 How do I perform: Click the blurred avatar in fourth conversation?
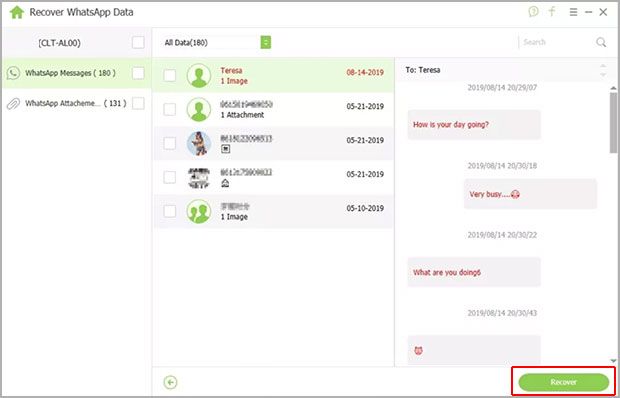click(x=198, y=177)
